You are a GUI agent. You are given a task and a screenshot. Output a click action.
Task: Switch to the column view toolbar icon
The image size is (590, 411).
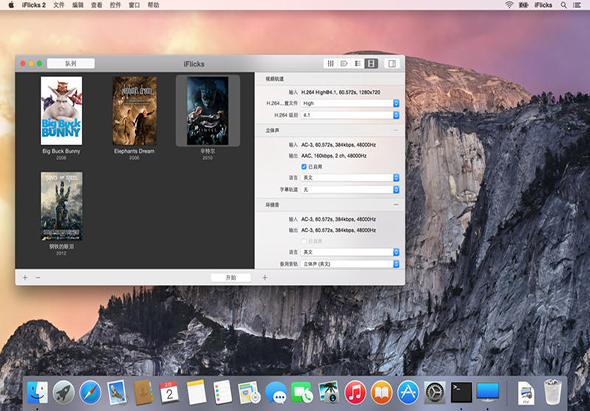[x=330, y=64]
